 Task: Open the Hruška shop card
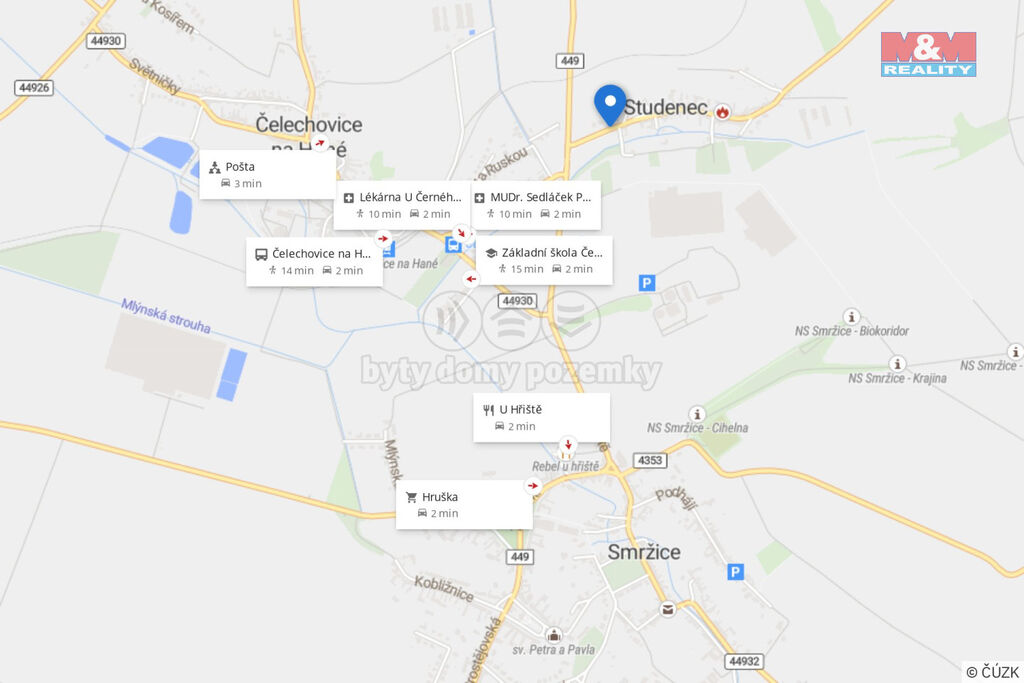pyautogui.click(x=464, y=505)
